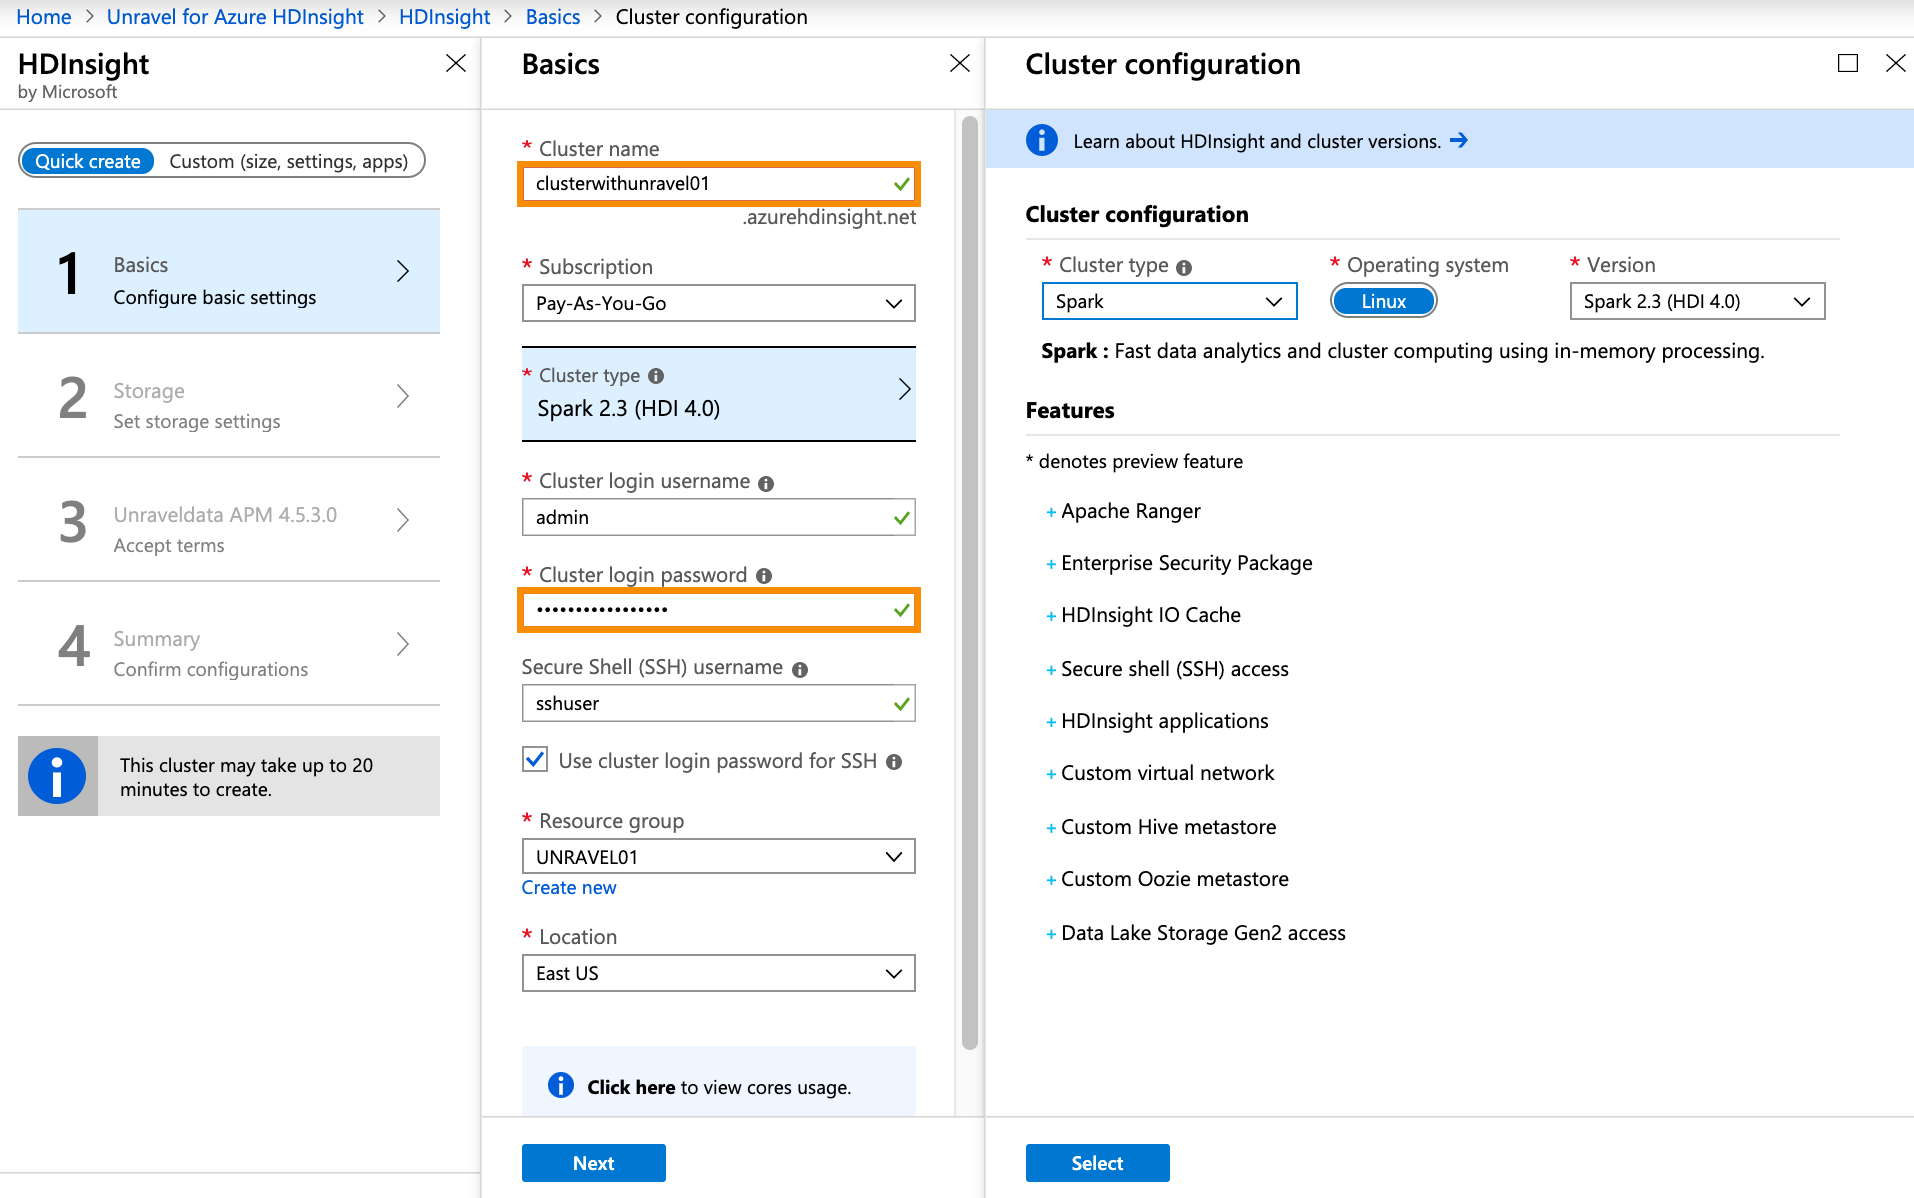
Task: Click info icon next to Cluster type in Basics
Action: pyautogui.click(x=656, y=376)
